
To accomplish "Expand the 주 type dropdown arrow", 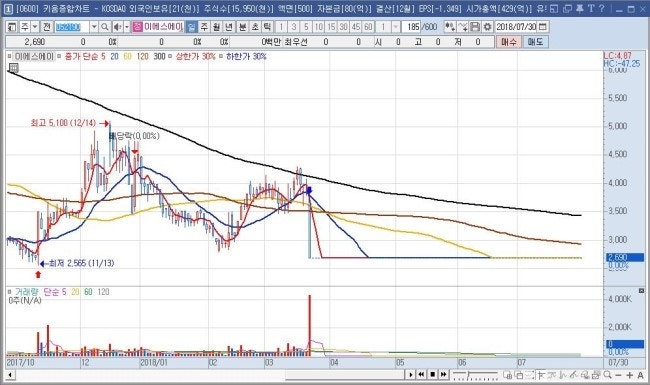I will (x=35, y=27).
